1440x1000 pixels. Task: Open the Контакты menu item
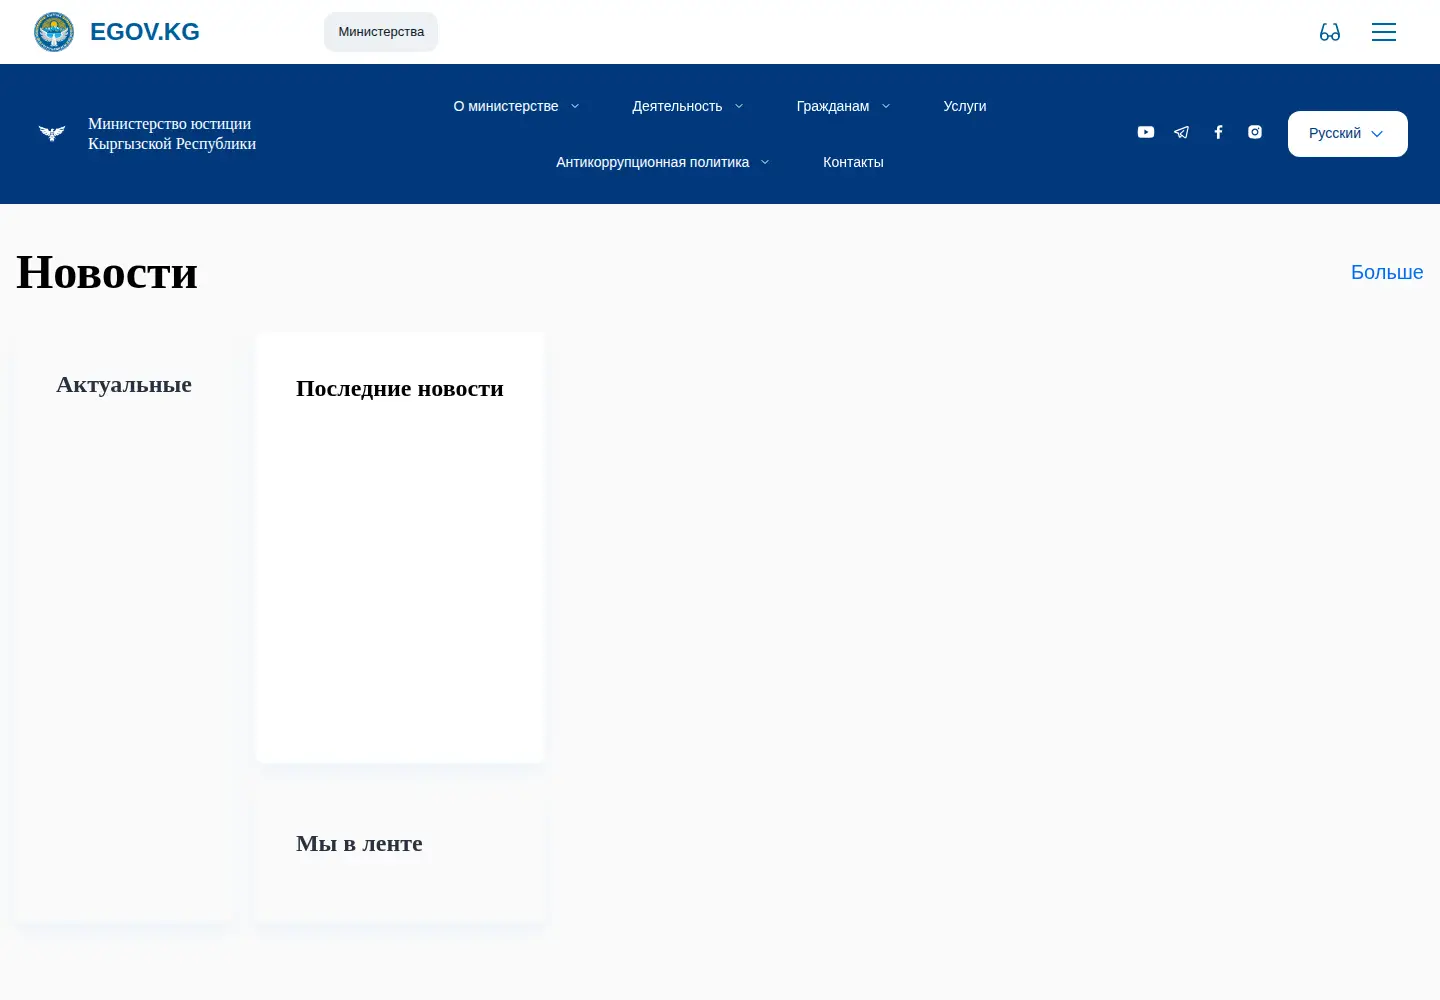(853, 162)
